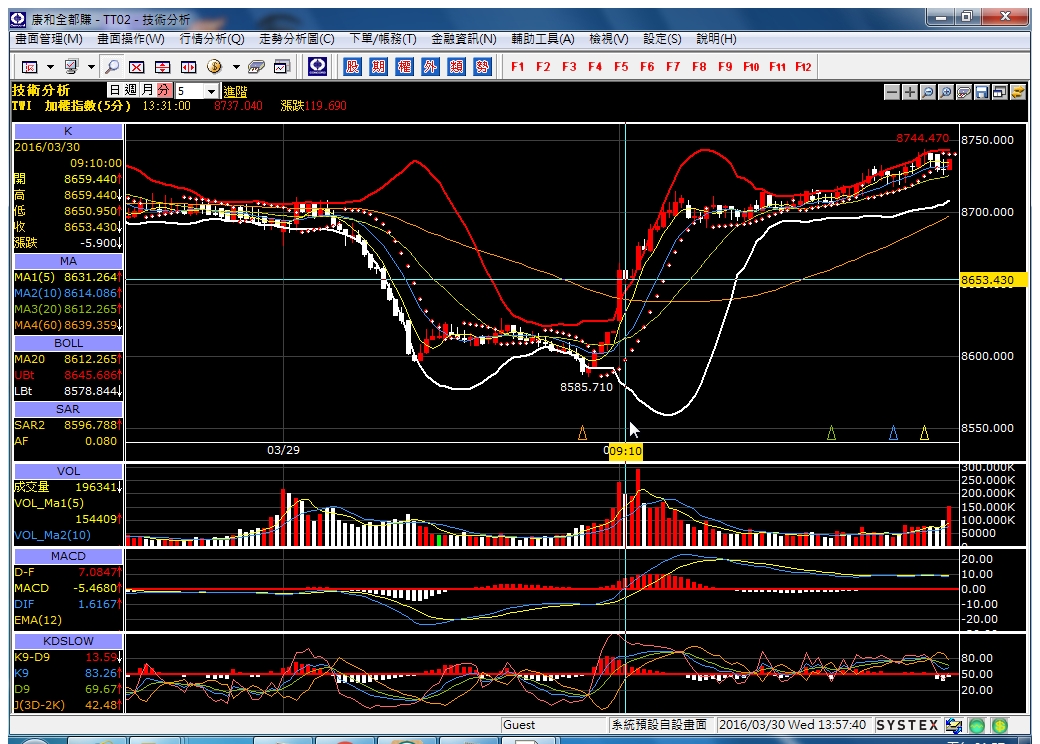Click the 8585.710 low price label
The image size is (1040, 744).
pos(586,387)
